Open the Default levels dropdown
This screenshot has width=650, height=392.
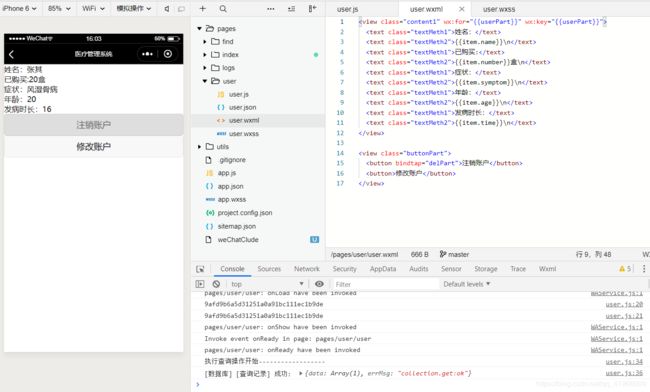[x=467, y=284]
